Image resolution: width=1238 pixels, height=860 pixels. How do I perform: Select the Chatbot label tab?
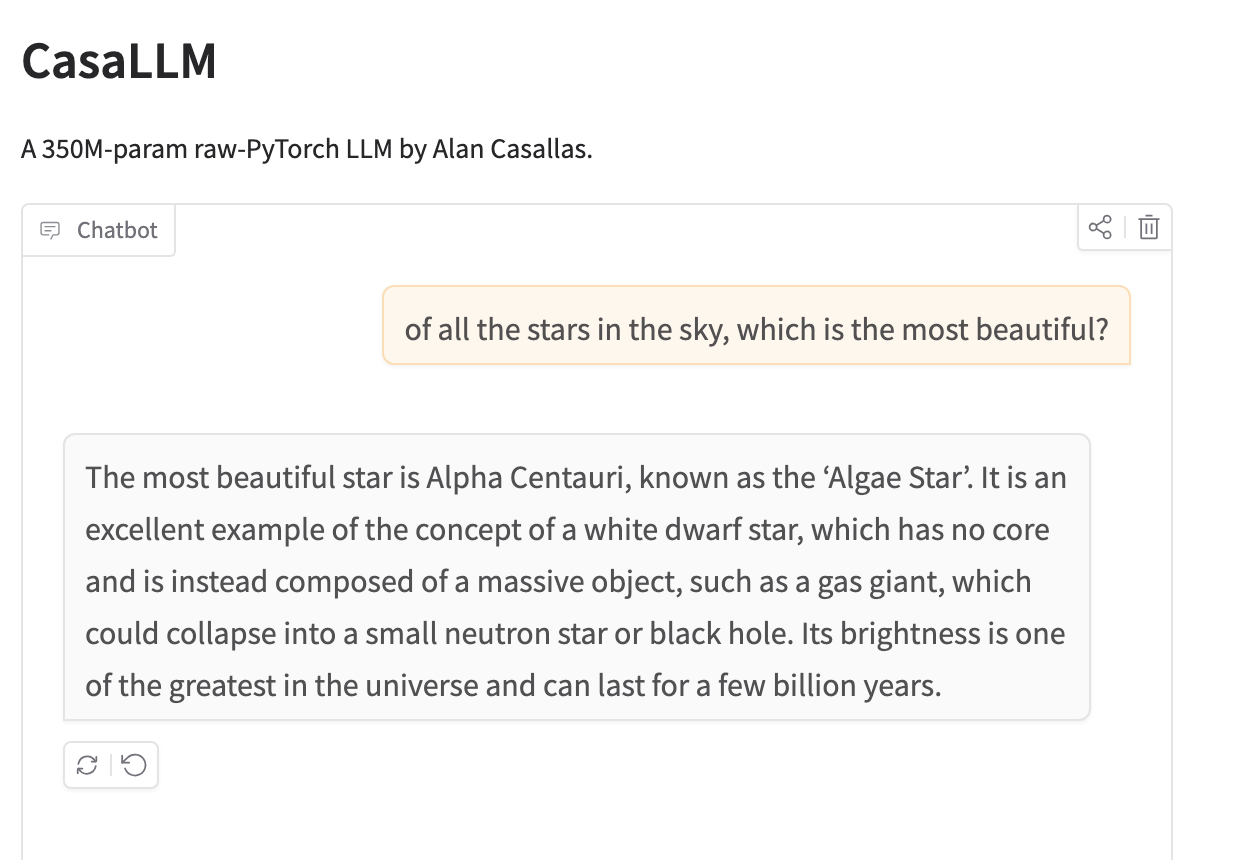99,230
